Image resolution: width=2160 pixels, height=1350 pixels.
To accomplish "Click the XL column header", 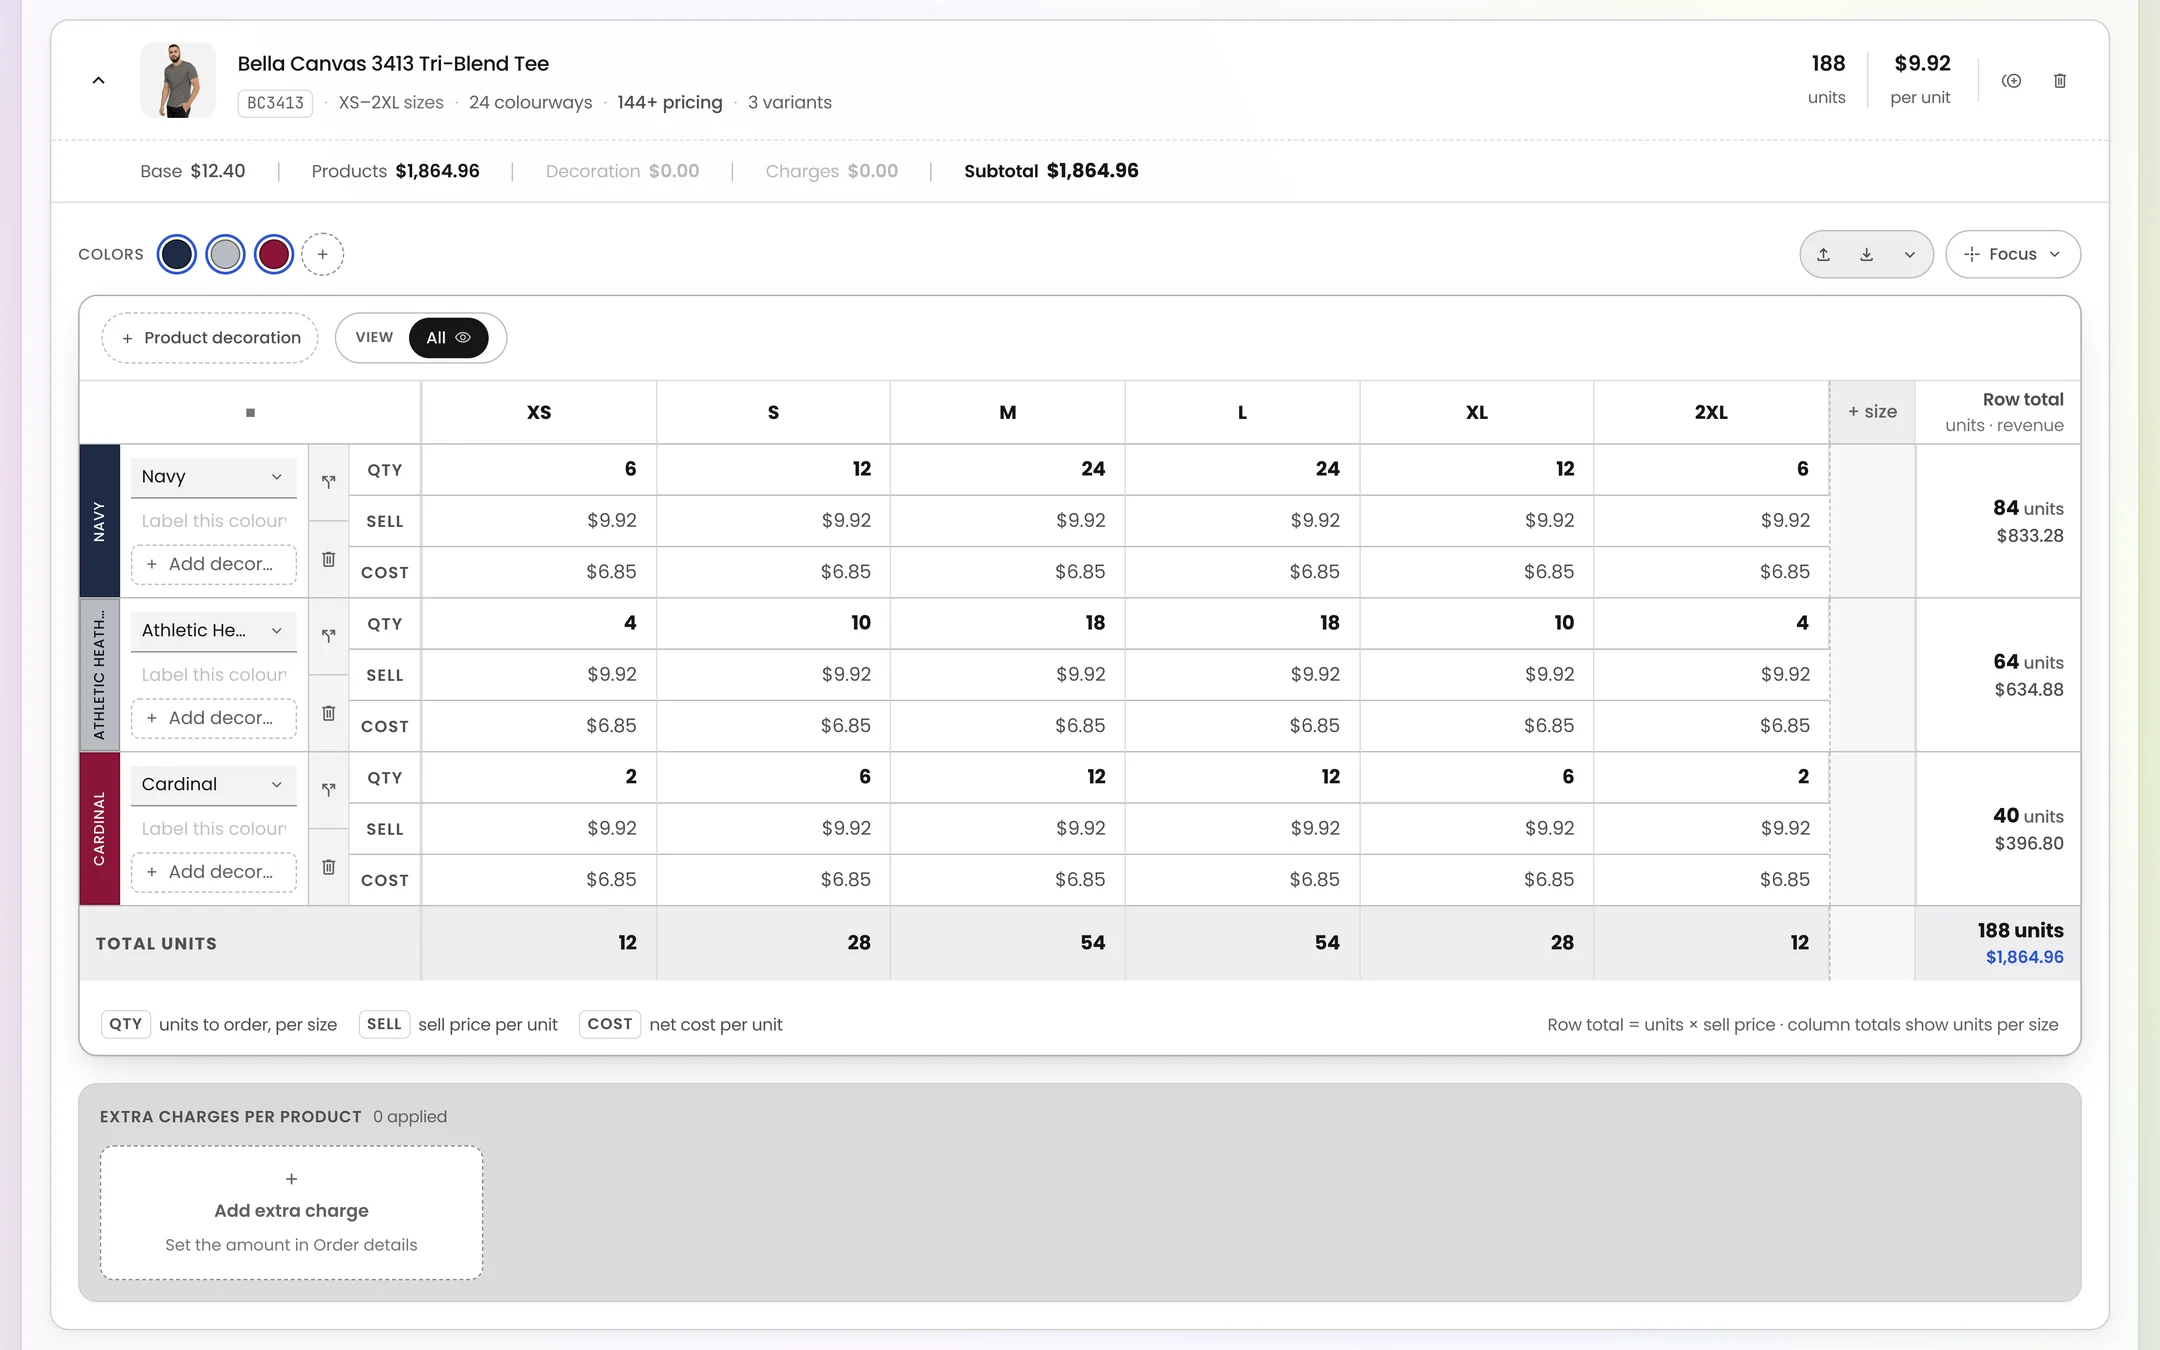I will 1476,412.
